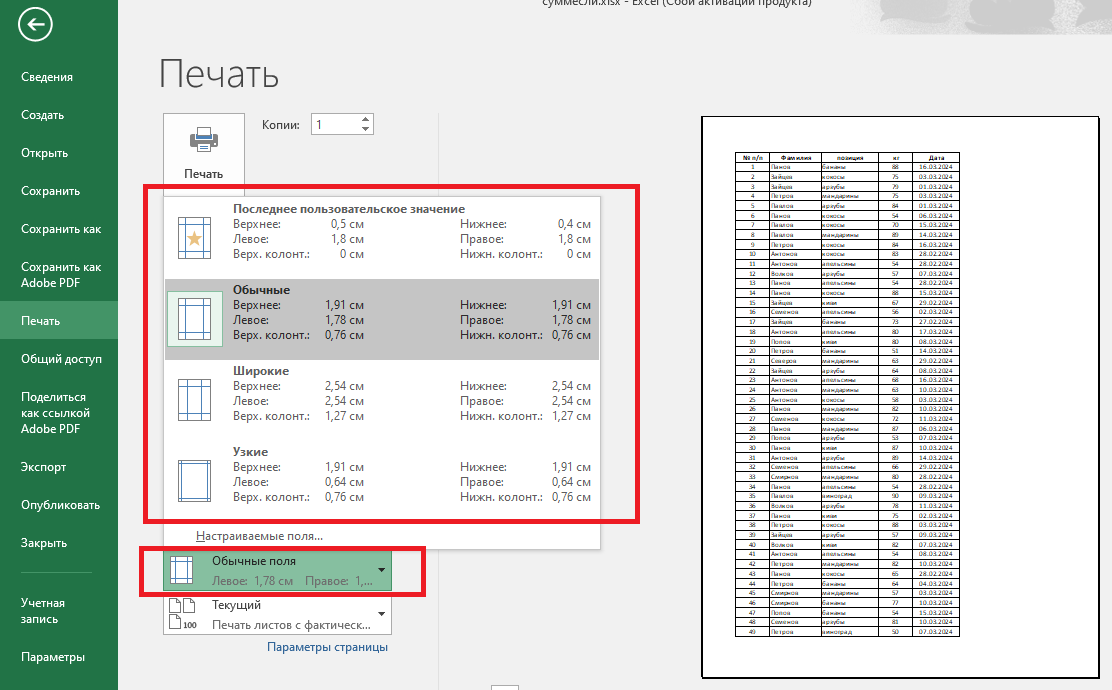Click 0,5 см Верхнее value in last custom
Image resolution: width=1112 pixels, height=690 pixels.
(348, 224)
